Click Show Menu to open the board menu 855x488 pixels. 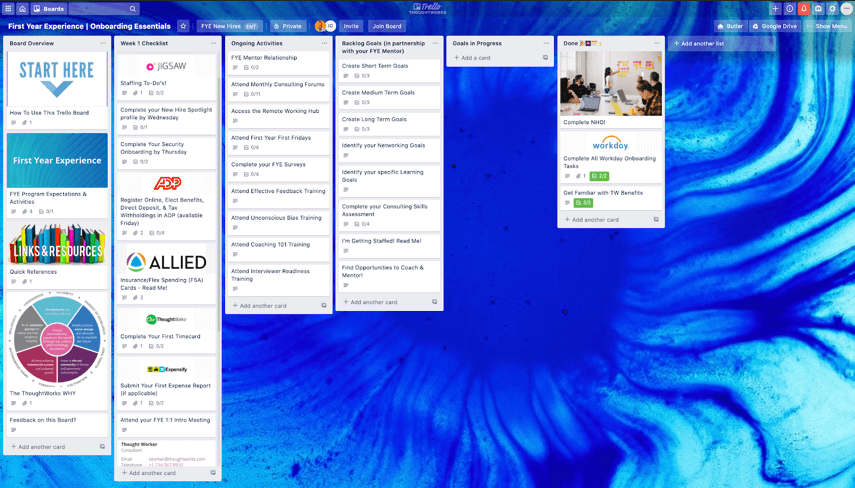(828, 26)
